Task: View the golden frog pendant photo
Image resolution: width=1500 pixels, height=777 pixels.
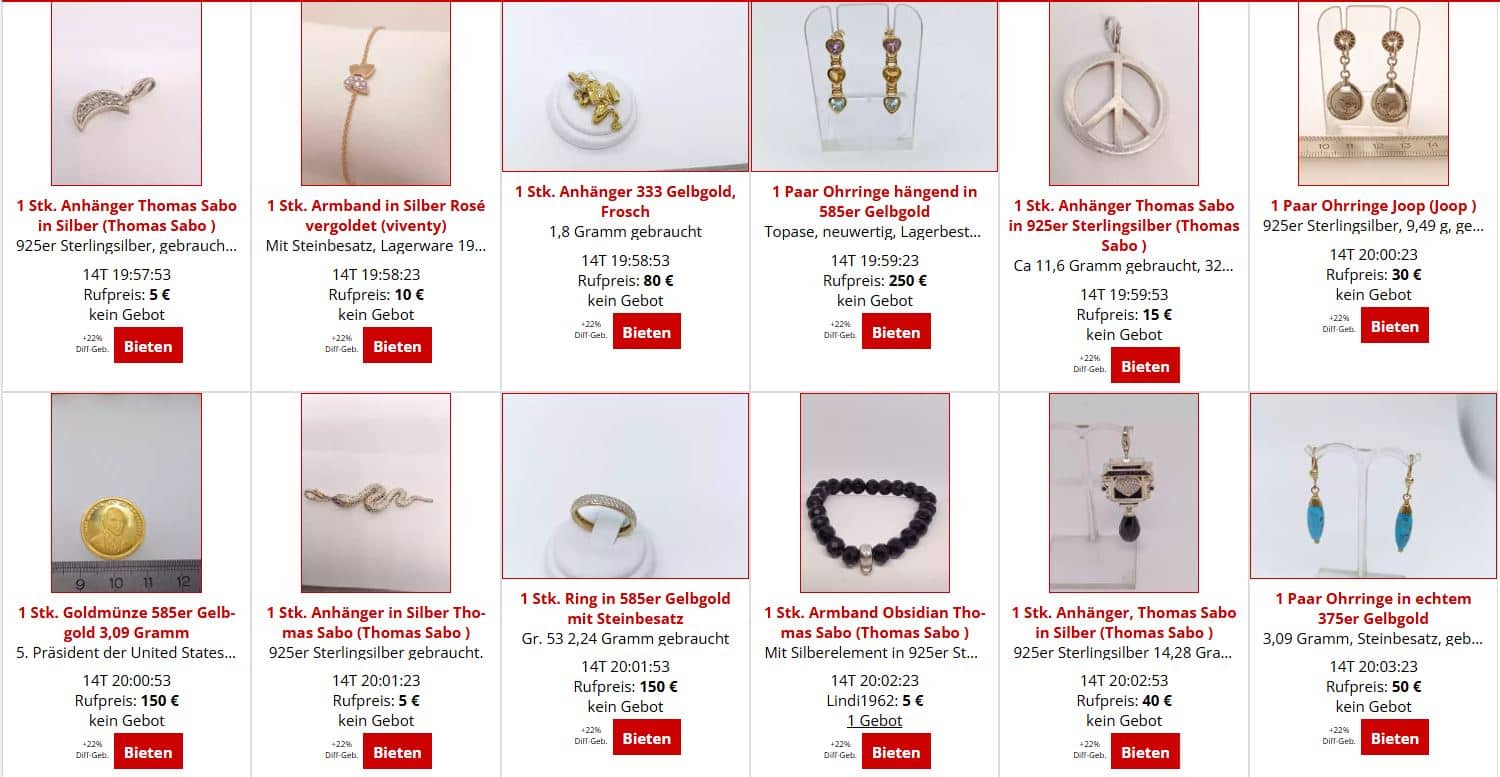Action: [x=625, y=86]
